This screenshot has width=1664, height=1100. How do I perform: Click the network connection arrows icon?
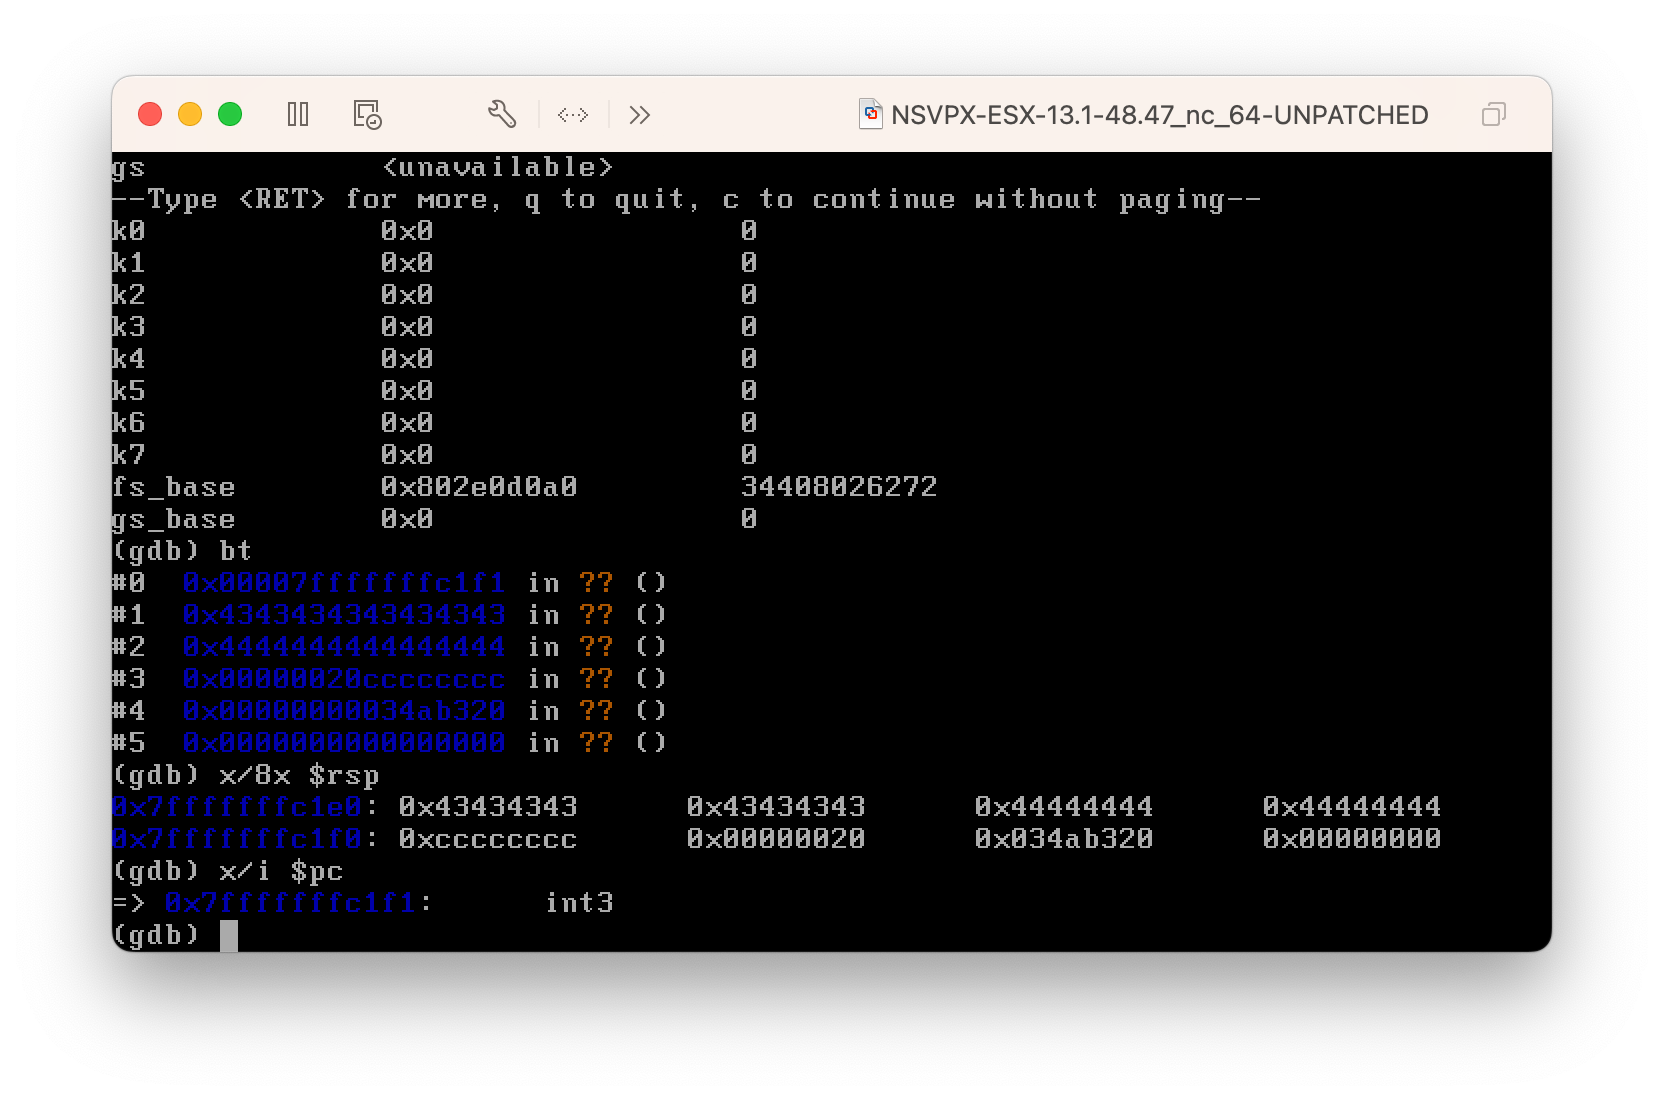click(573, 115)
